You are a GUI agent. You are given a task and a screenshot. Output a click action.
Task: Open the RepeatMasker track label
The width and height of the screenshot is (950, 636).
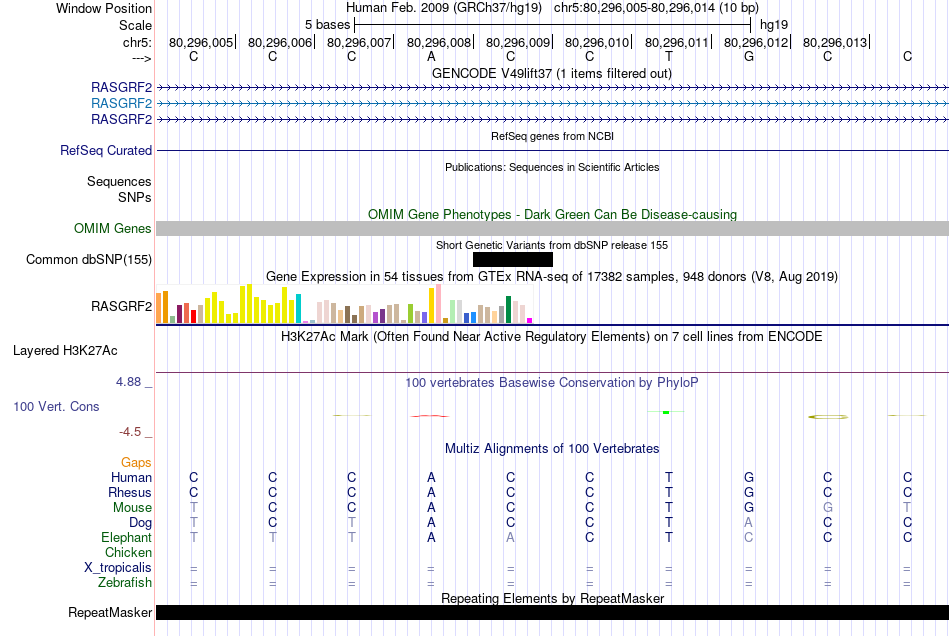click(110, 612)
